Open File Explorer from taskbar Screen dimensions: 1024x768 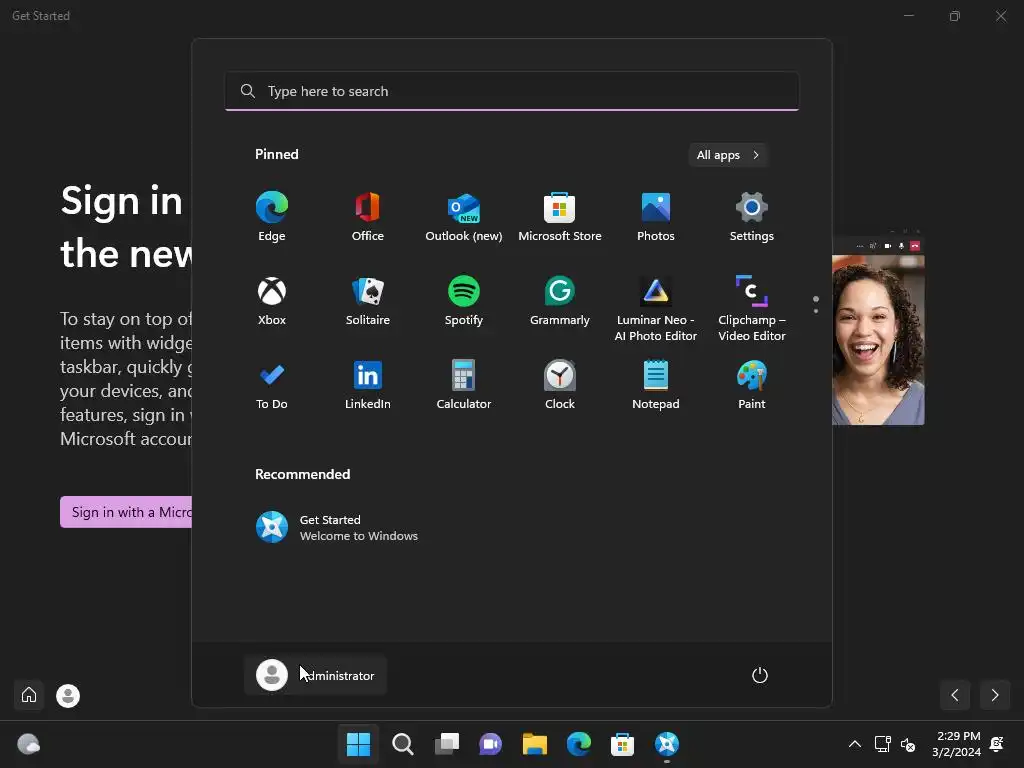534,744
